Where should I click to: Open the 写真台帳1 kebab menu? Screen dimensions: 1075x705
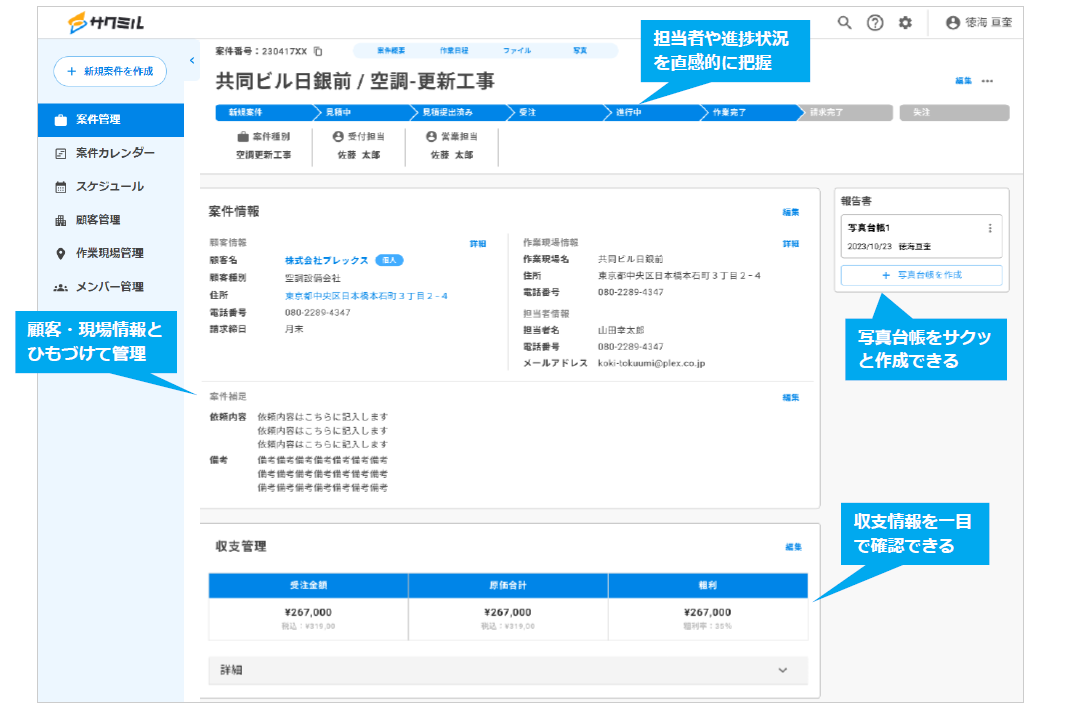tap(990, 228)
